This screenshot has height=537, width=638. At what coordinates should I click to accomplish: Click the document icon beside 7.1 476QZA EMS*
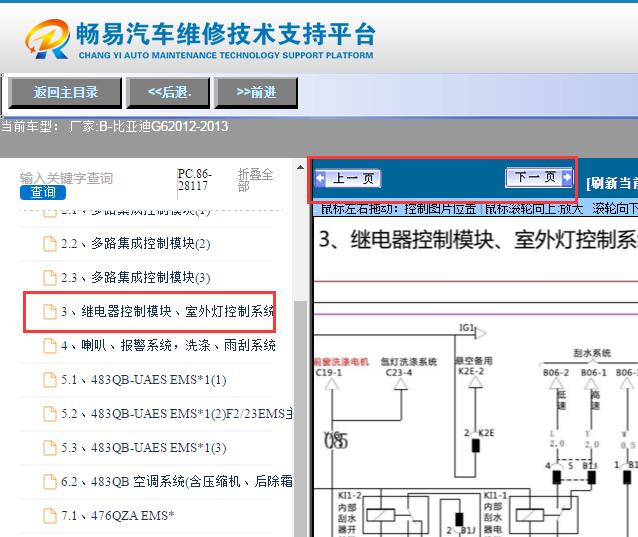[49, 516]
